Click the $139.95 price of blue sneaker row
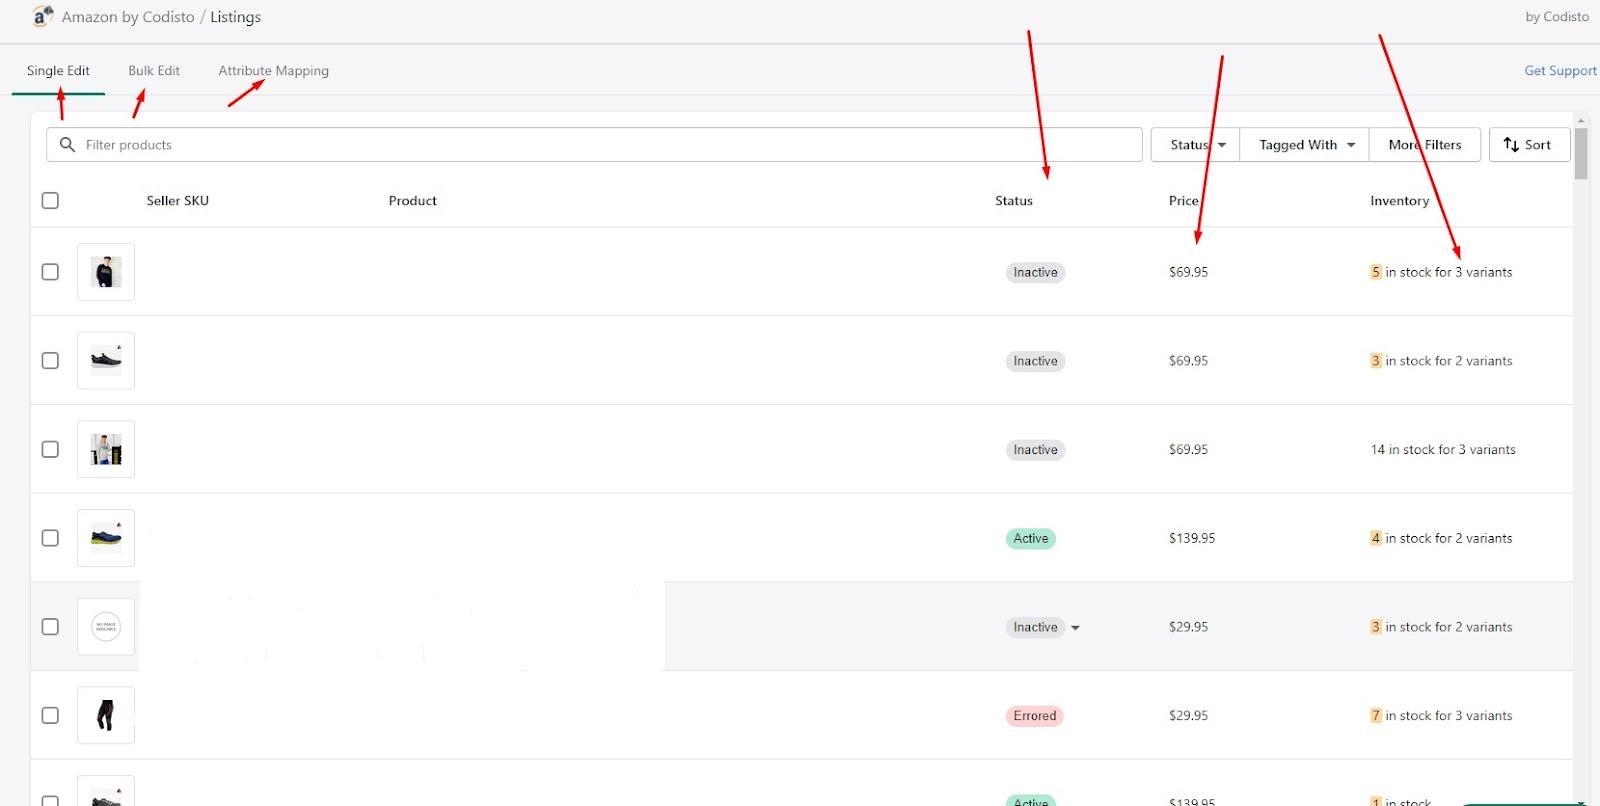1600x806 pixels. [x=1192, y=538]
